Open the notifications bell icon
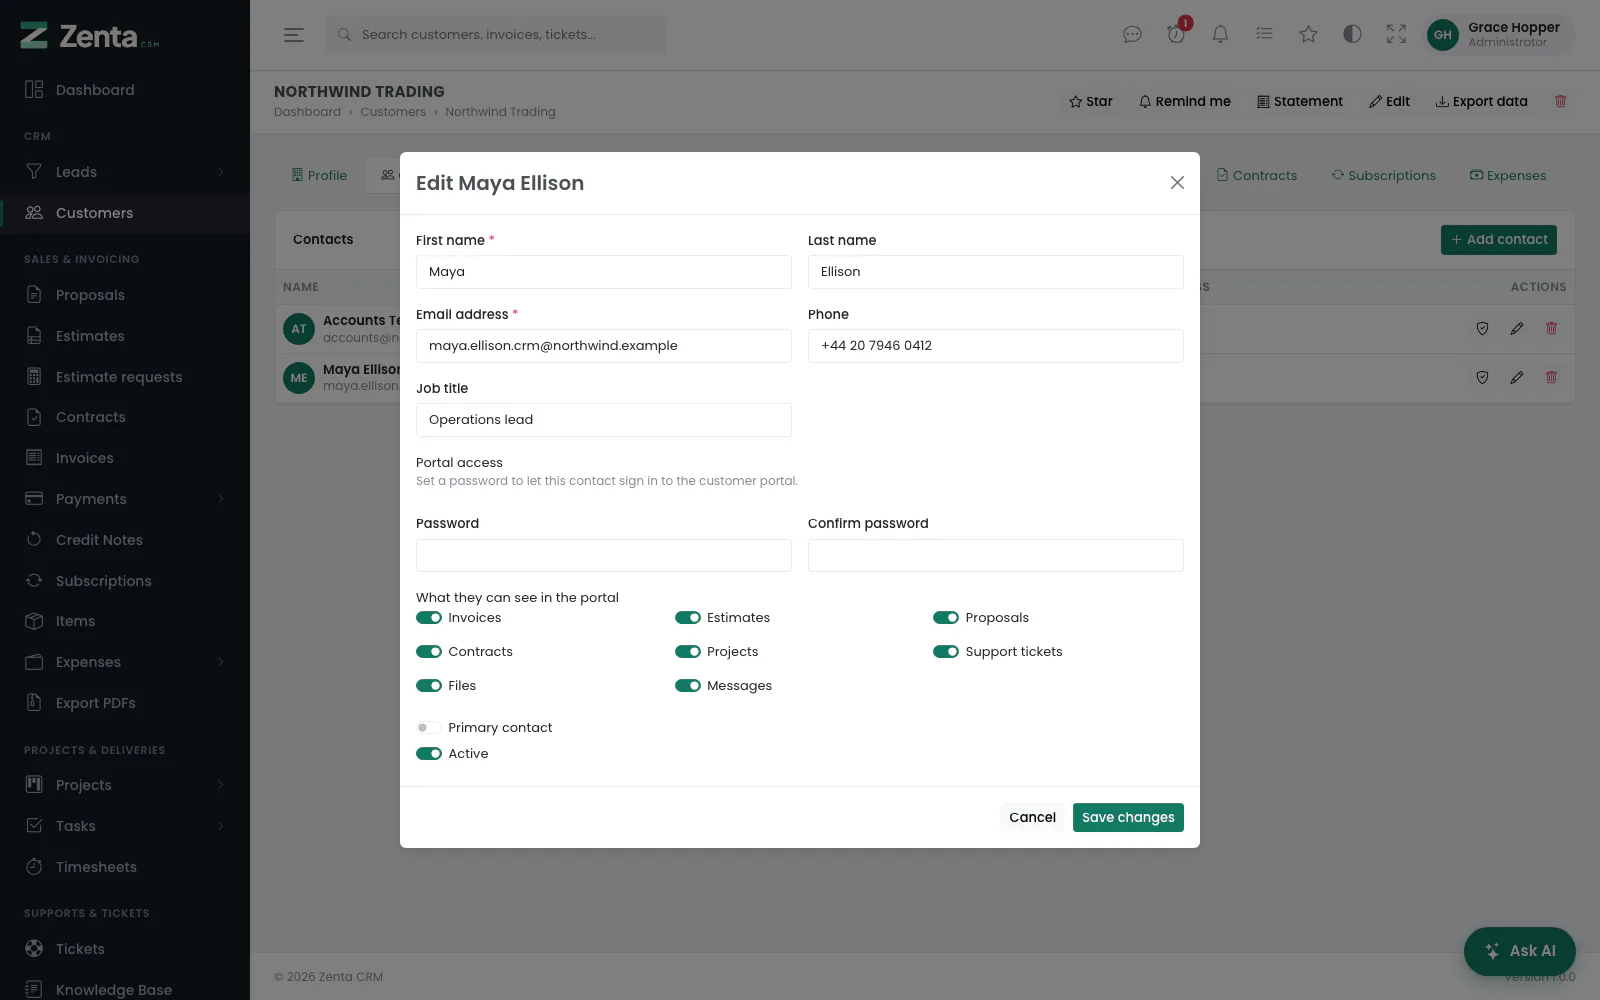The height and width of the screenshot is (1000, 1600). click(1220, 35)
